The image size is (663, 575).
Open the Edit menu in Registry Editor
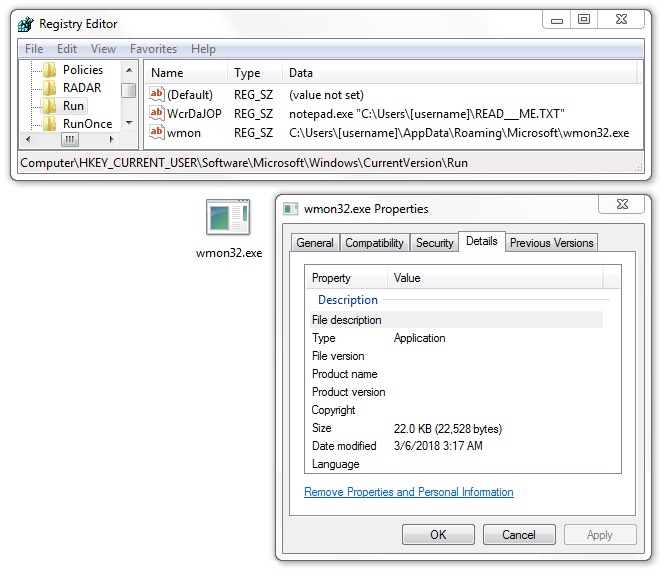click(67, 49)
